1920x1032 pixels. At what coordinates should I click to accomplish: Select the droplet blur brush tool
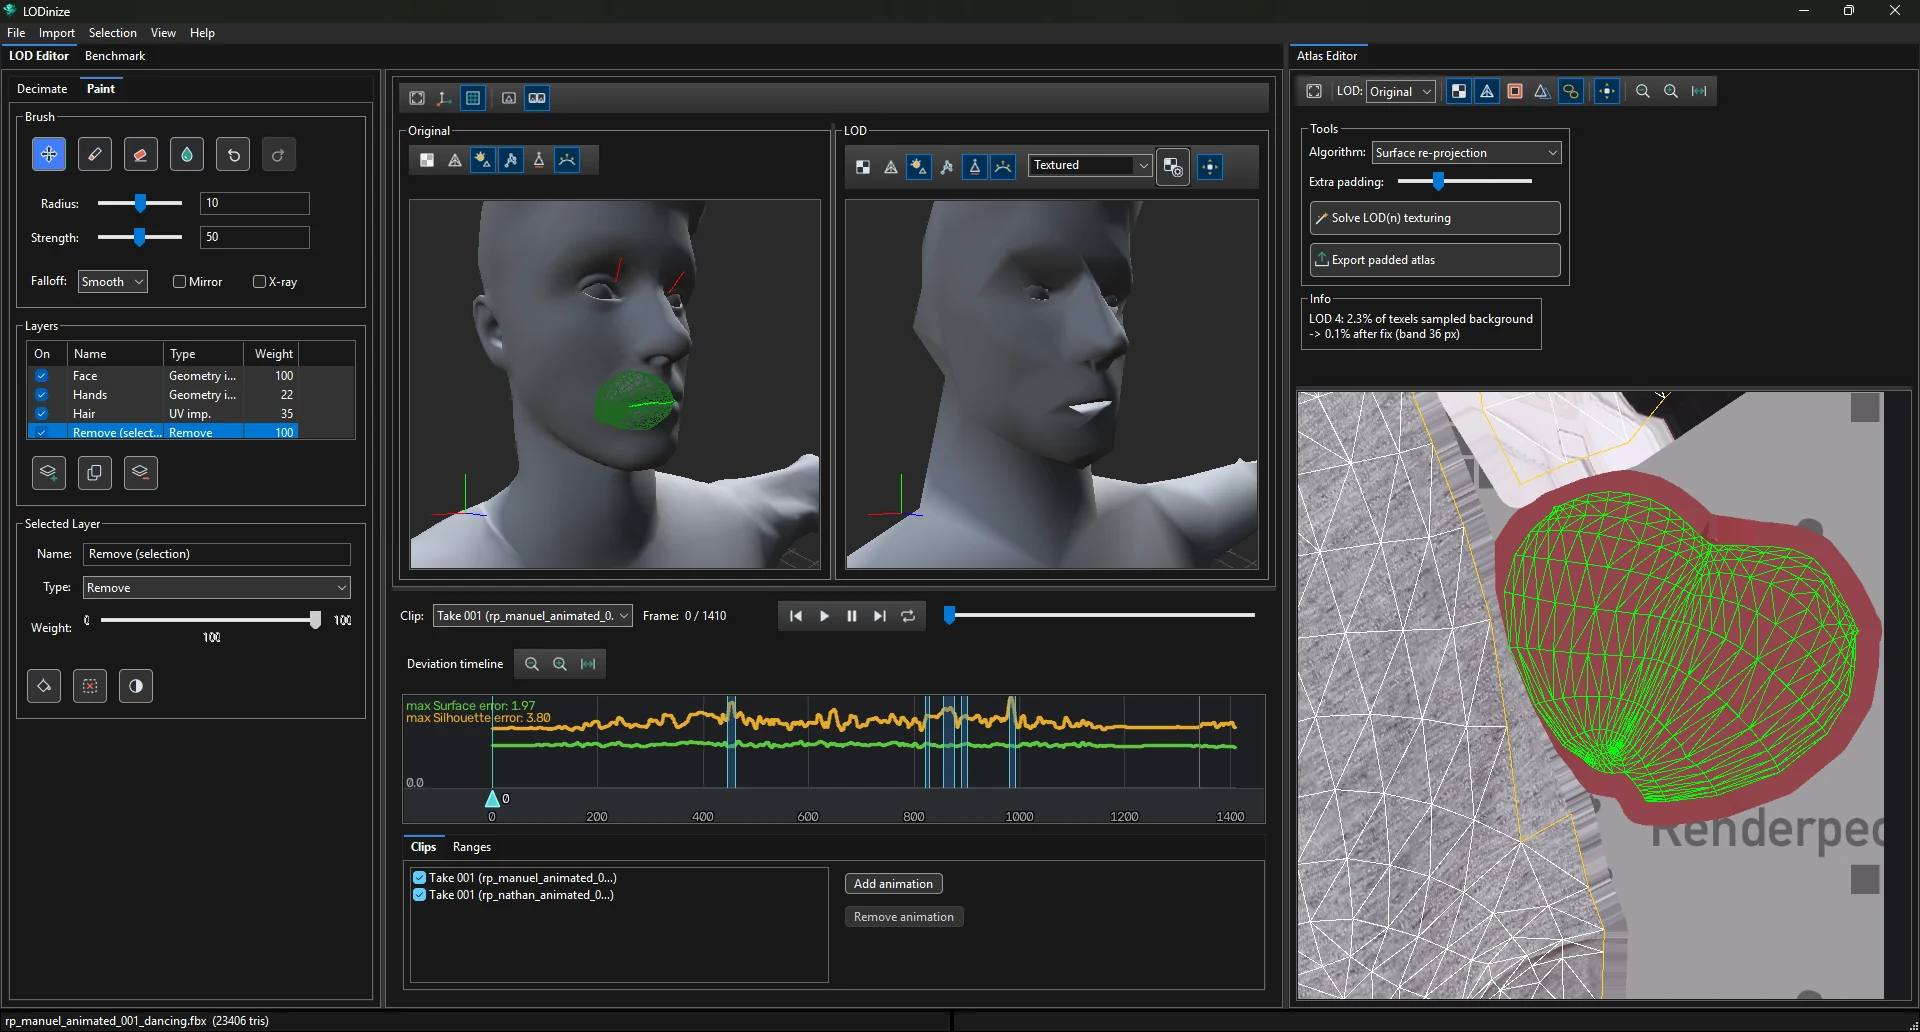click(187, 155)
